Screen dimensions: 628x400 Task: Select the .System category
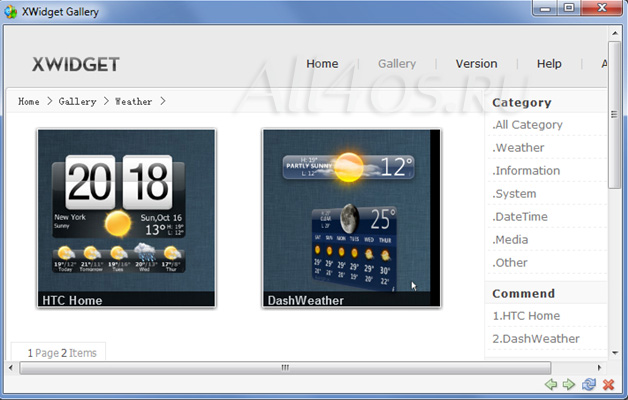tap(514, 194)
